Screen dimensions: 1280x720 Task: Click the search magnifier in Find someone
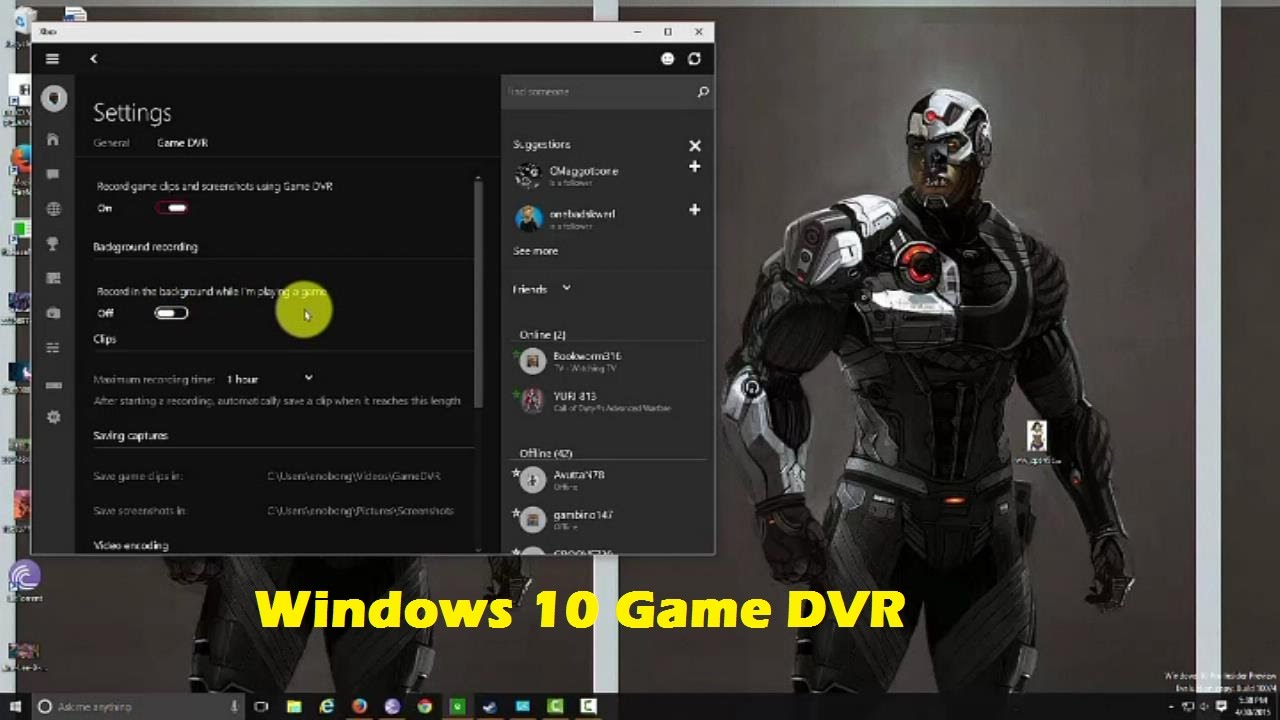click(703, 92)
